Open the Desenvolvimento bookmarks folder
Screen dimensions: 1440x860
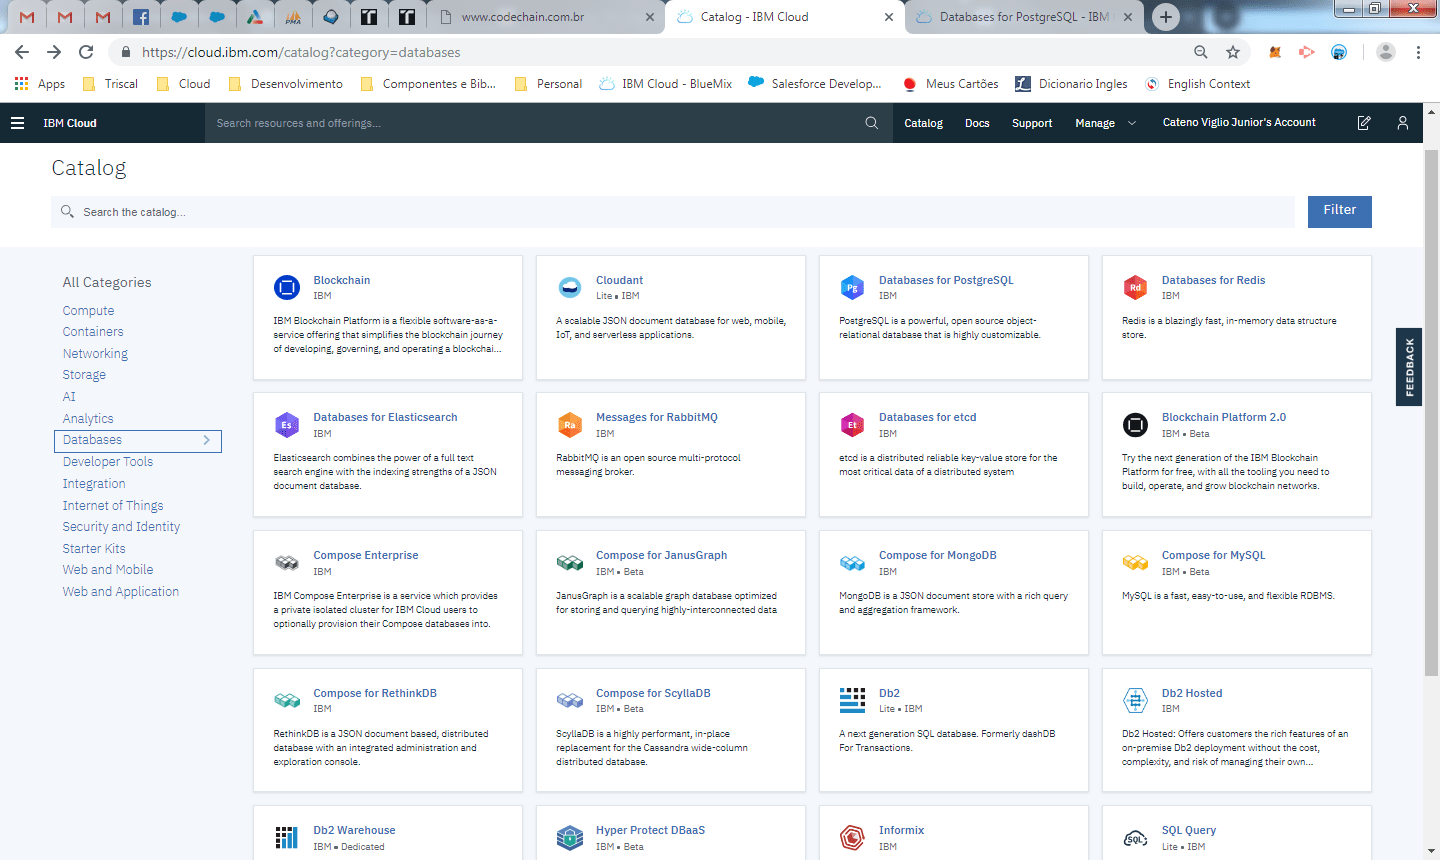point(286,84)
